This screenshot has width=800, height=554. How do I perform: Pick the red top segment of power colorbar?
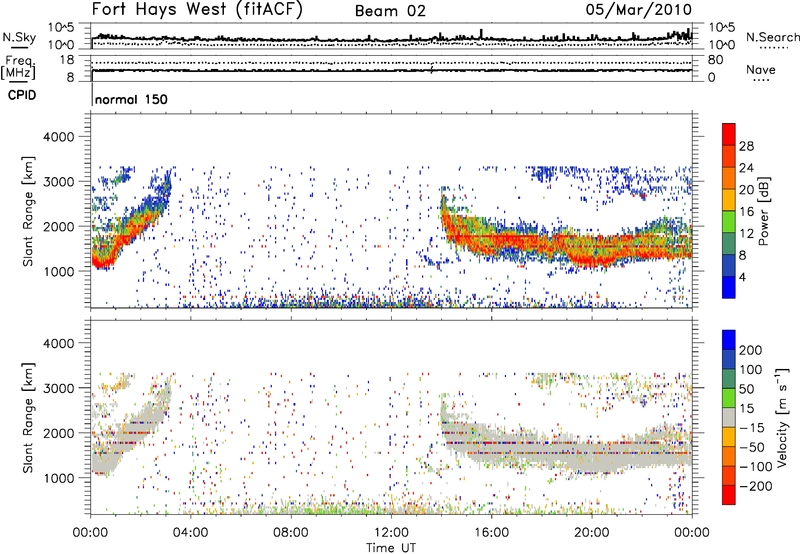point(729,135)
